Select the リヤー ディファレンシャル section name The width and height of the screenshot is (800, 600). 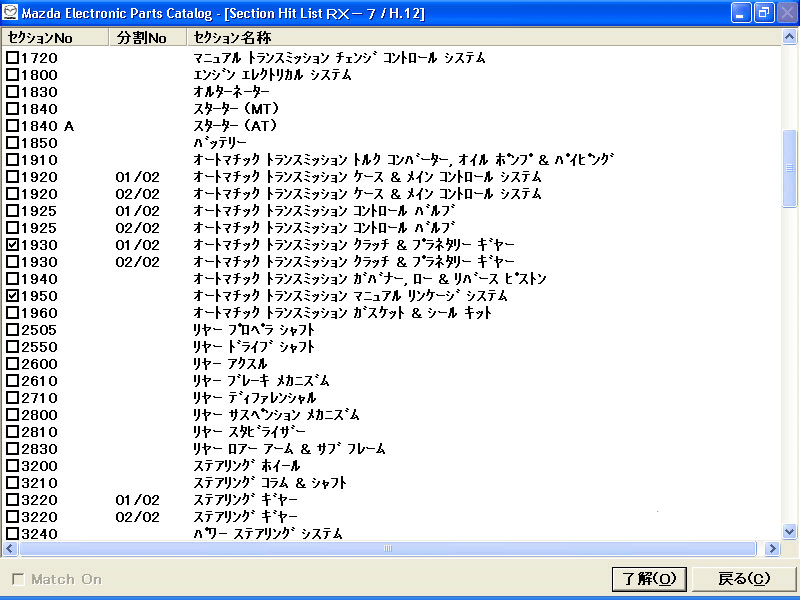(x=255, y=398)
